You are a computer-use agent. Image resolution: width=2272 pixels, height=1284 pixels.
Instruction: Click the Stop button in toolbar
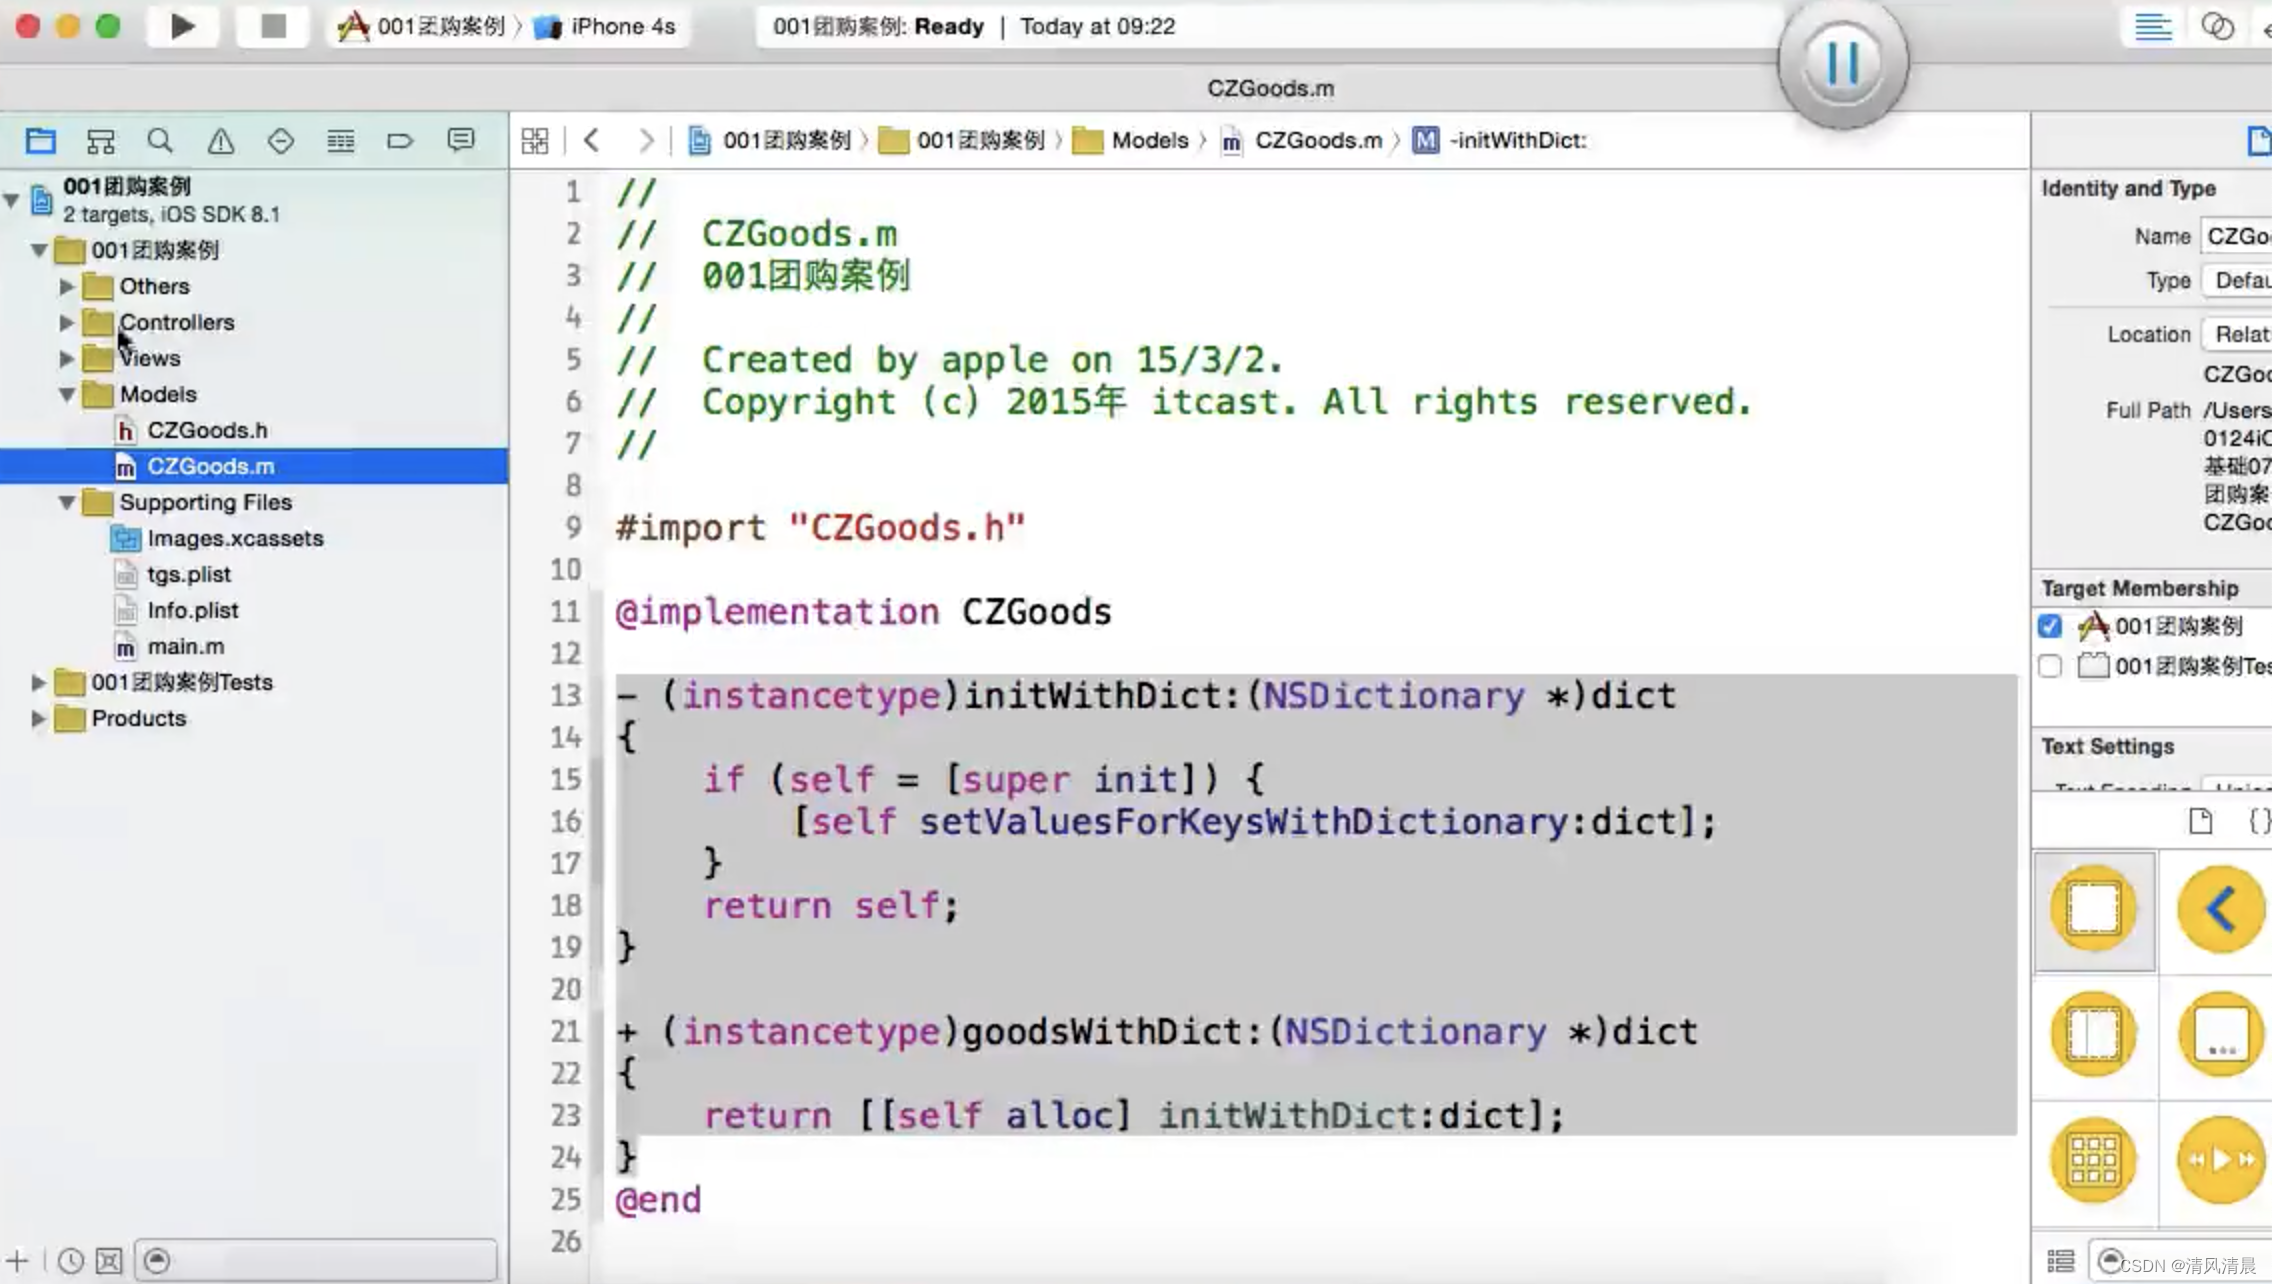pyautogui.click(x=272, y=27)
